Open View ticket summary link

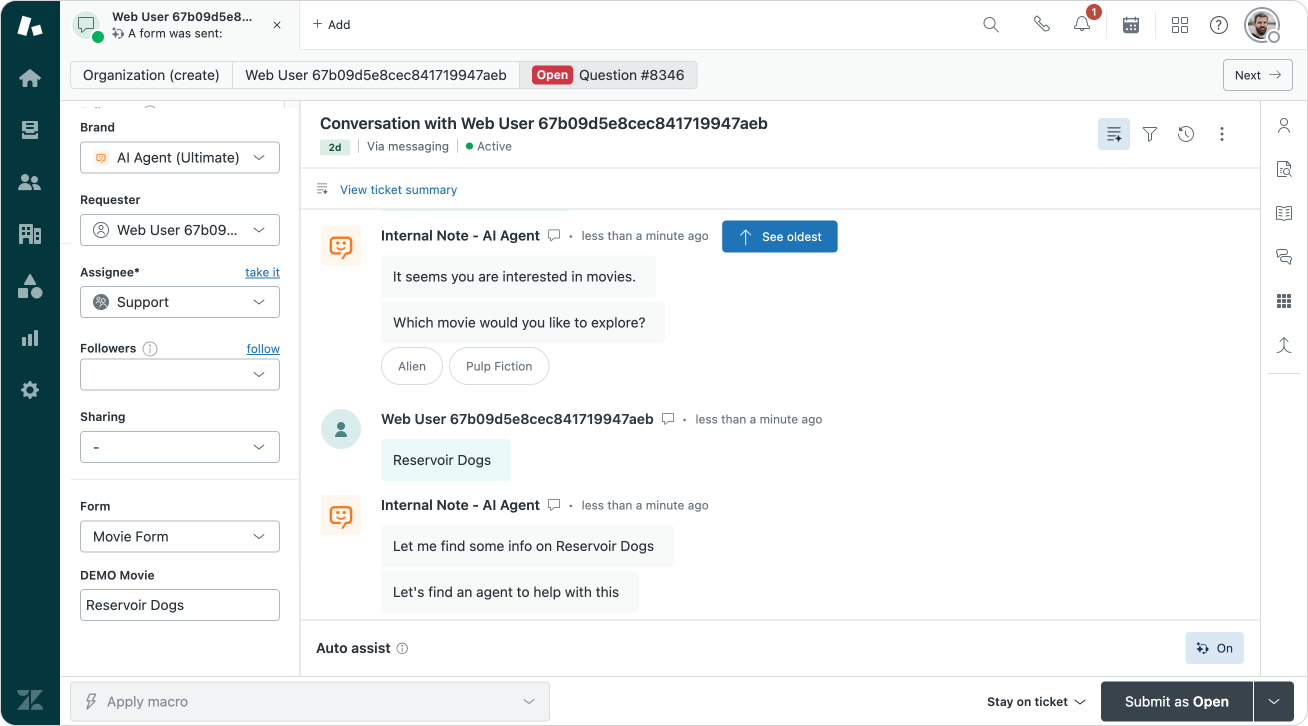click(x=398, y=189)
